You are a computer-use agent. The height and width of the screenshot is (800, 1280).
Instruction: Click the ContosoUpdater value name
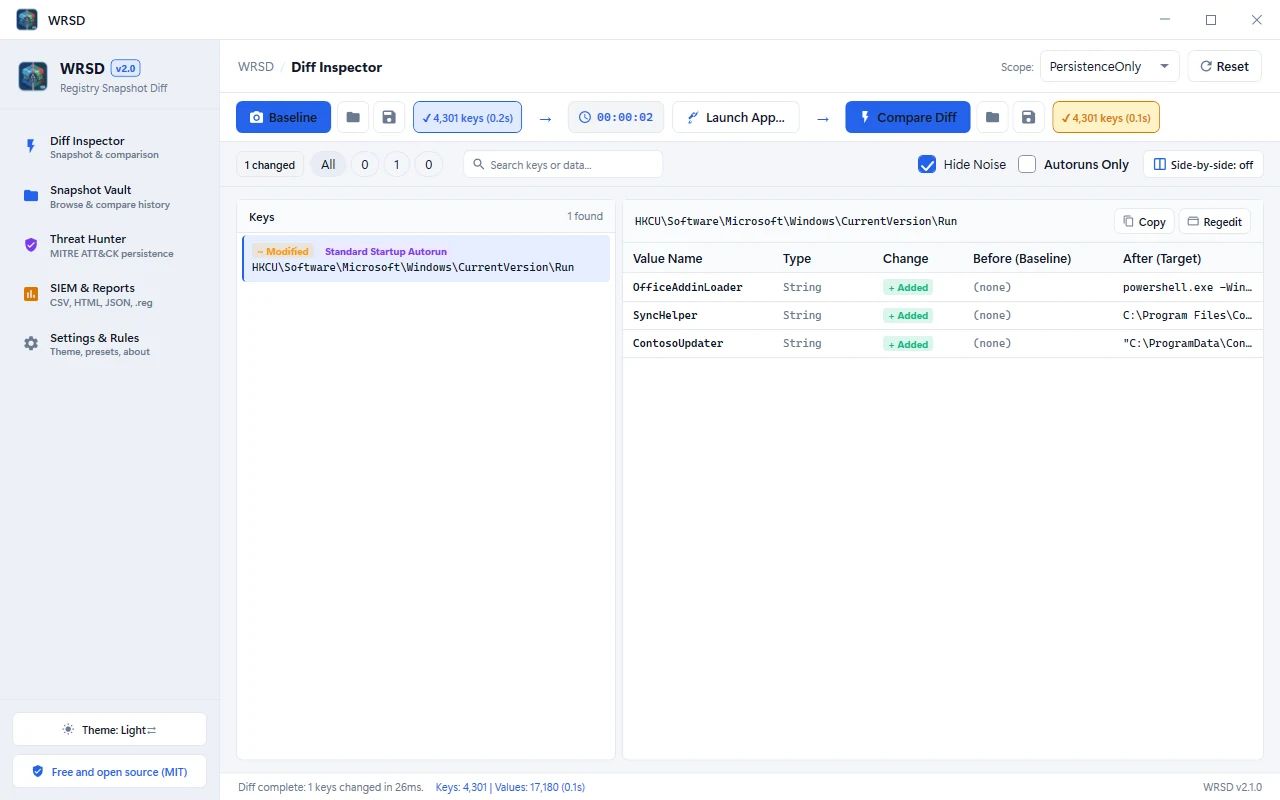(678, 343)
